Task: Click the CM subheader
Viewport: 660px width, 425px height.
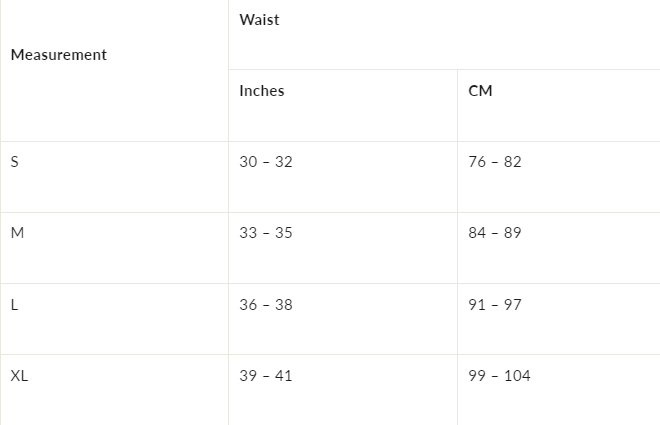Action: 480,91
